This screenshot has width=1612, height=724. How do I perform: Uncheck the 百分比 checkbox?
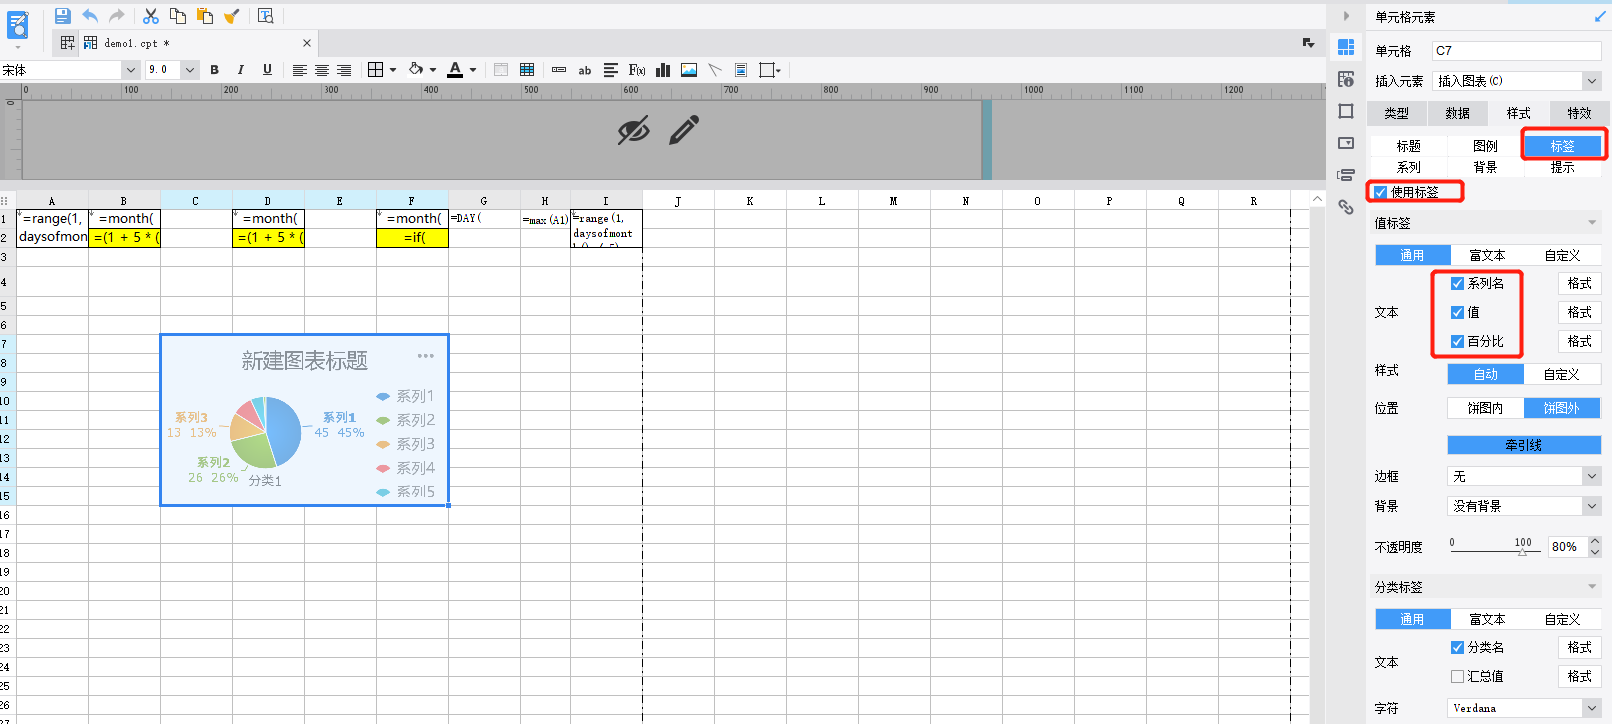[1457, 341]
